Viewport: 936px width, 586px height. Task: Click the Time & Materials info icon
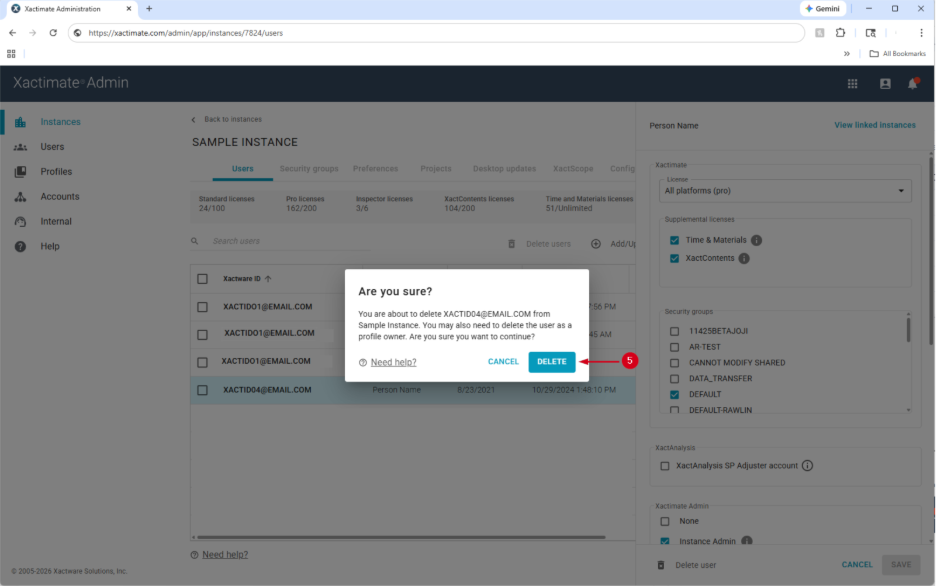click(x=756, y=240)
